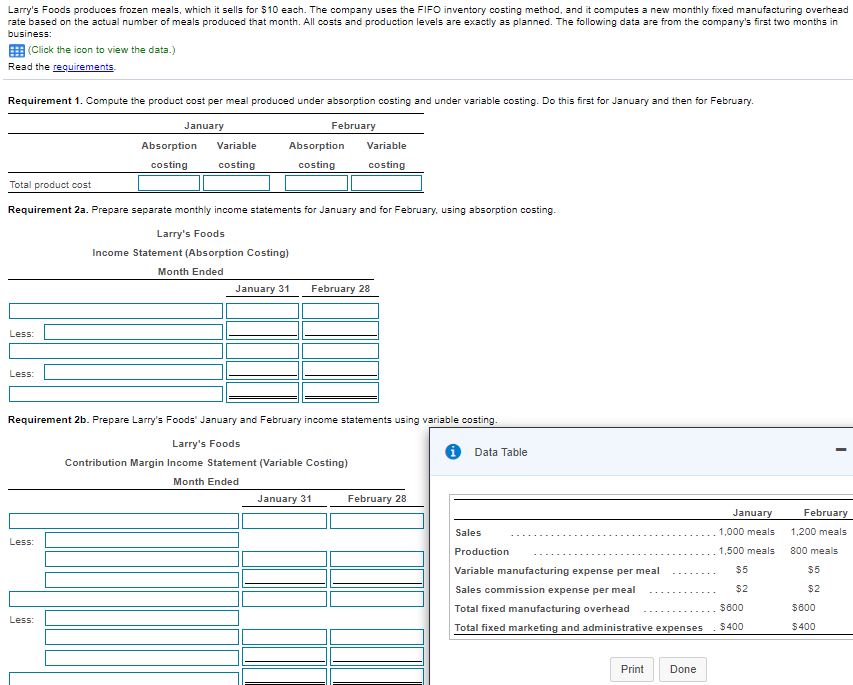Click first Less label field in variable costing statement
Image resolution: width=853 pixels, height=685 pixels.
coord(142,540)
